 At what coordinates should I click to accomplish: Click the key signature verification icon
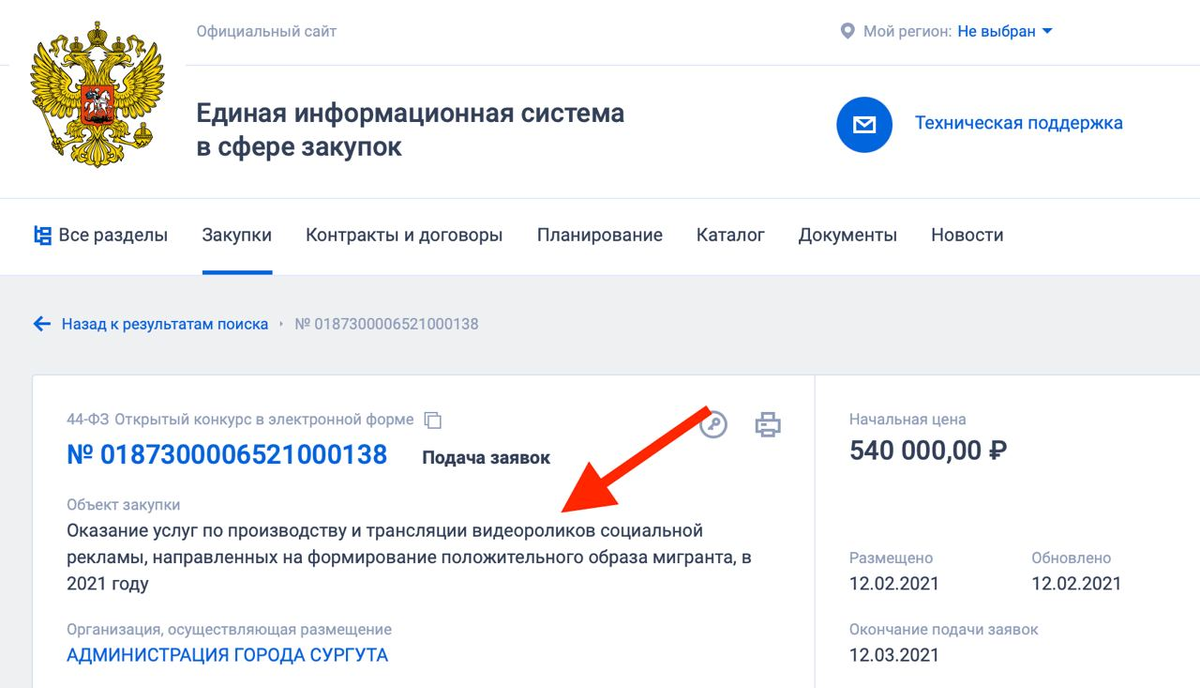714,424
